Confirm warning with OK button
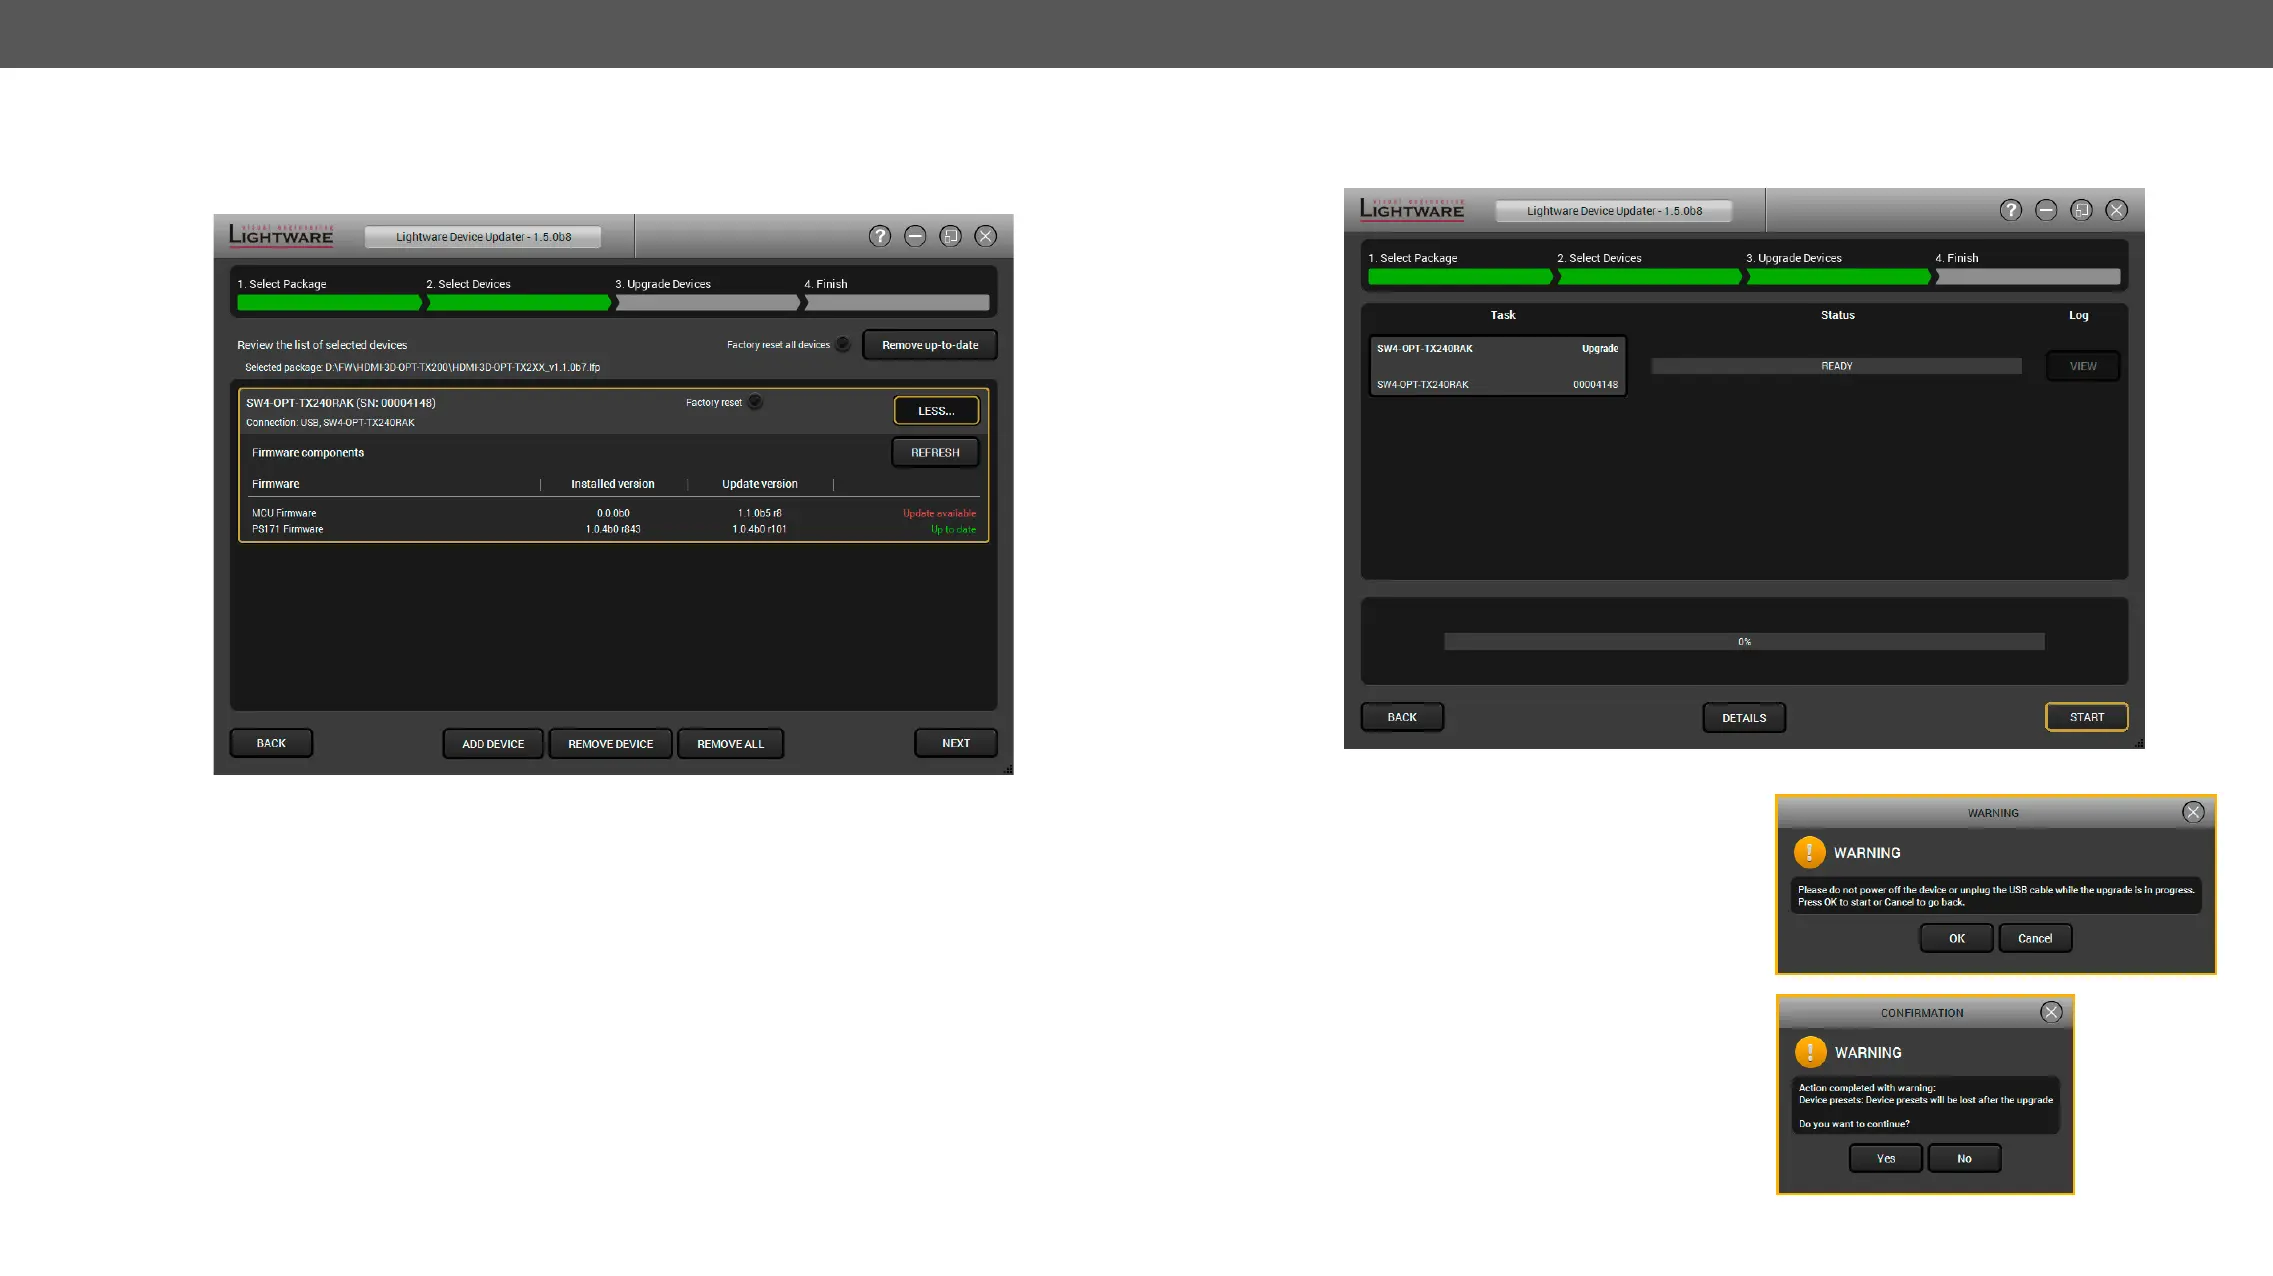 [1957, 938]
